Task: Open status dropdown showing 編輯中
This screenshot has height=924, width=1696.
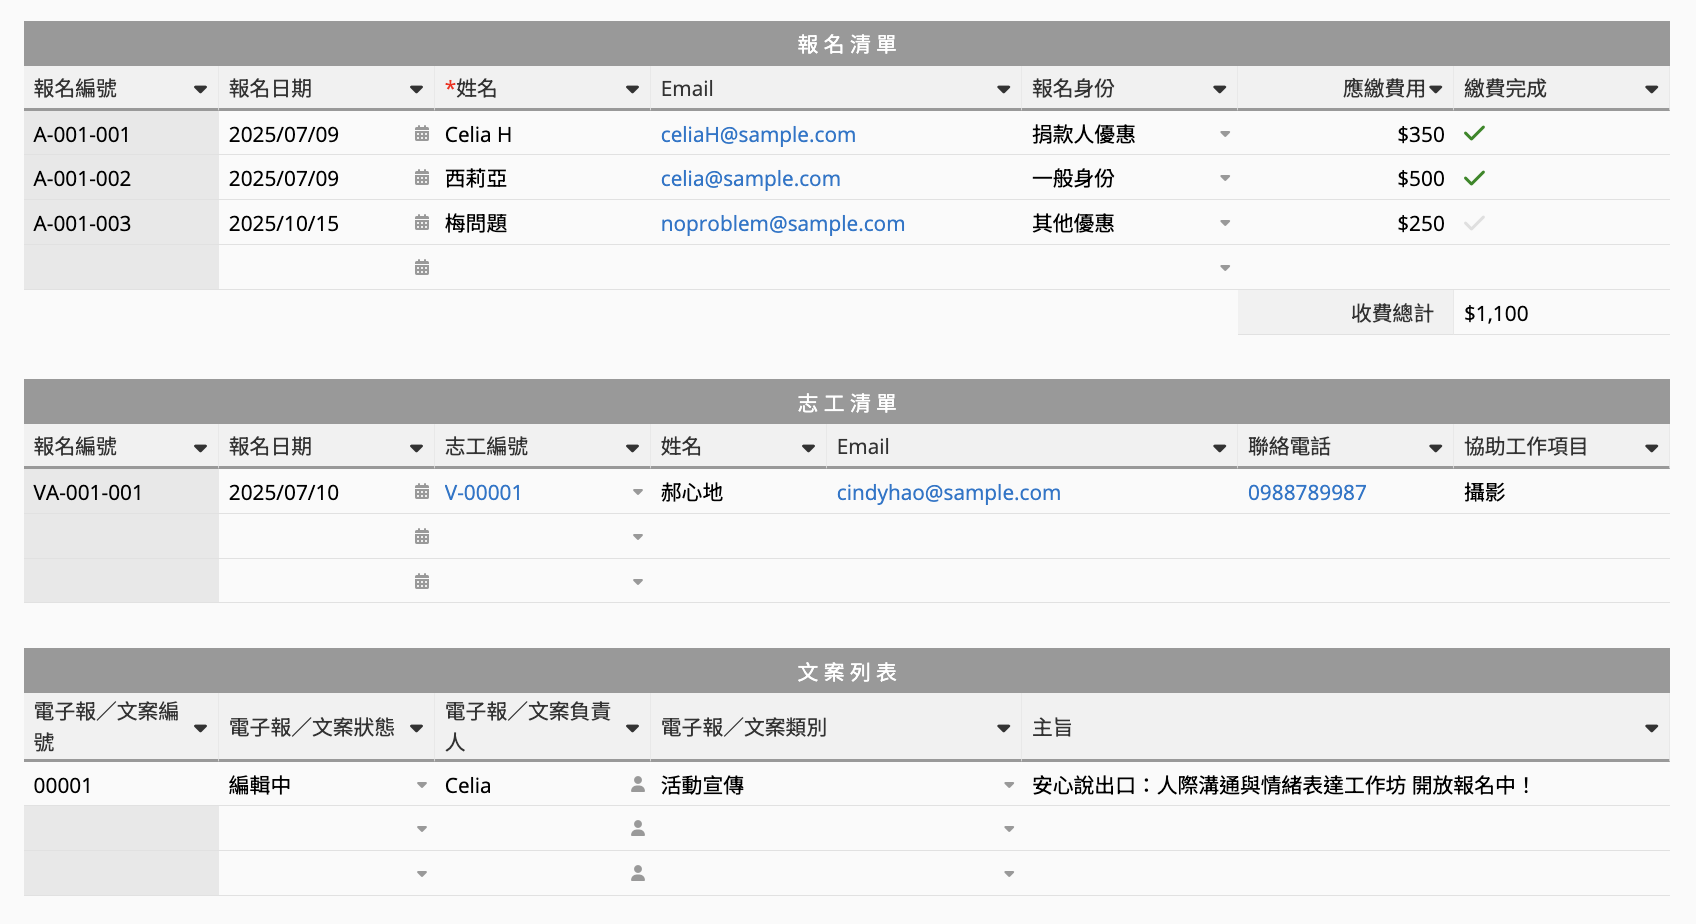Action: (422, 786)
